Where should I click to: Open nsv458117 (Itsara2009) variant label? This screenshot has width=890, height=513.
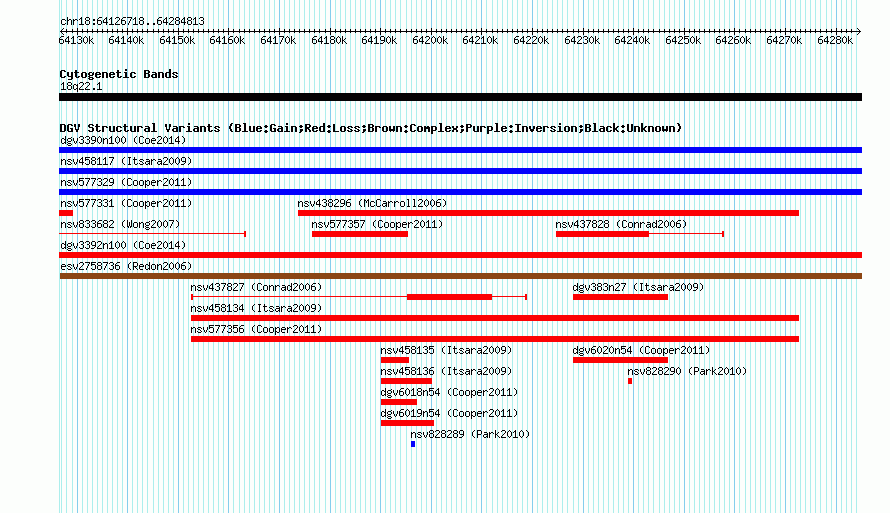click(x=126, y=161)
